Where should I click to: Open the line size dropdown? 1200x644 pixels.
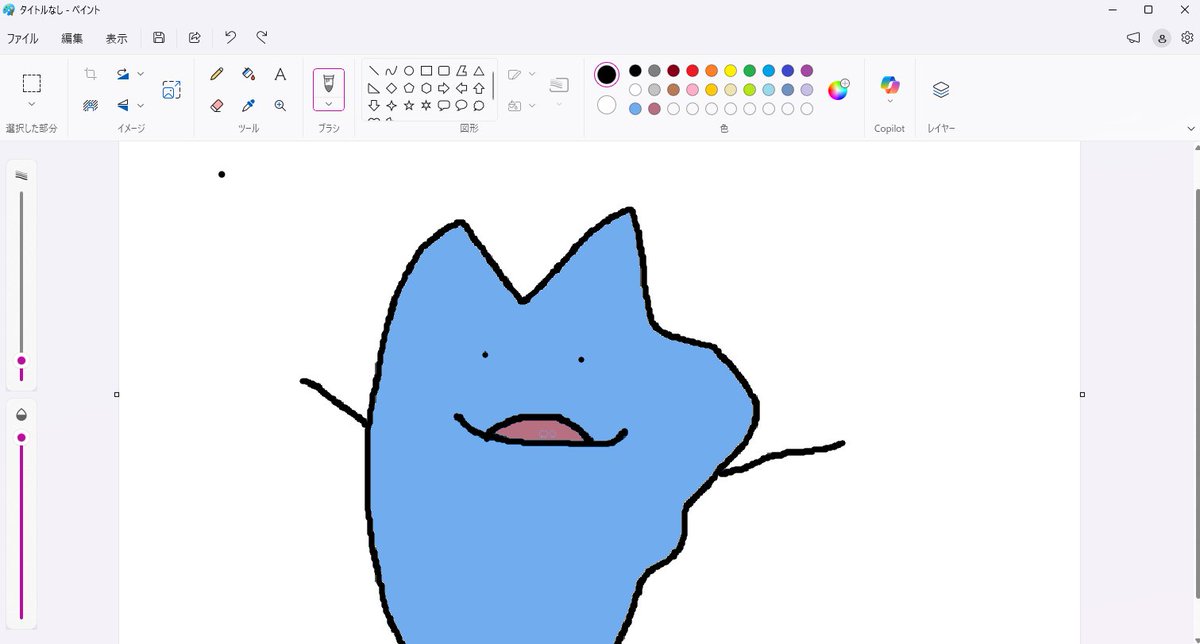point(559,104)
